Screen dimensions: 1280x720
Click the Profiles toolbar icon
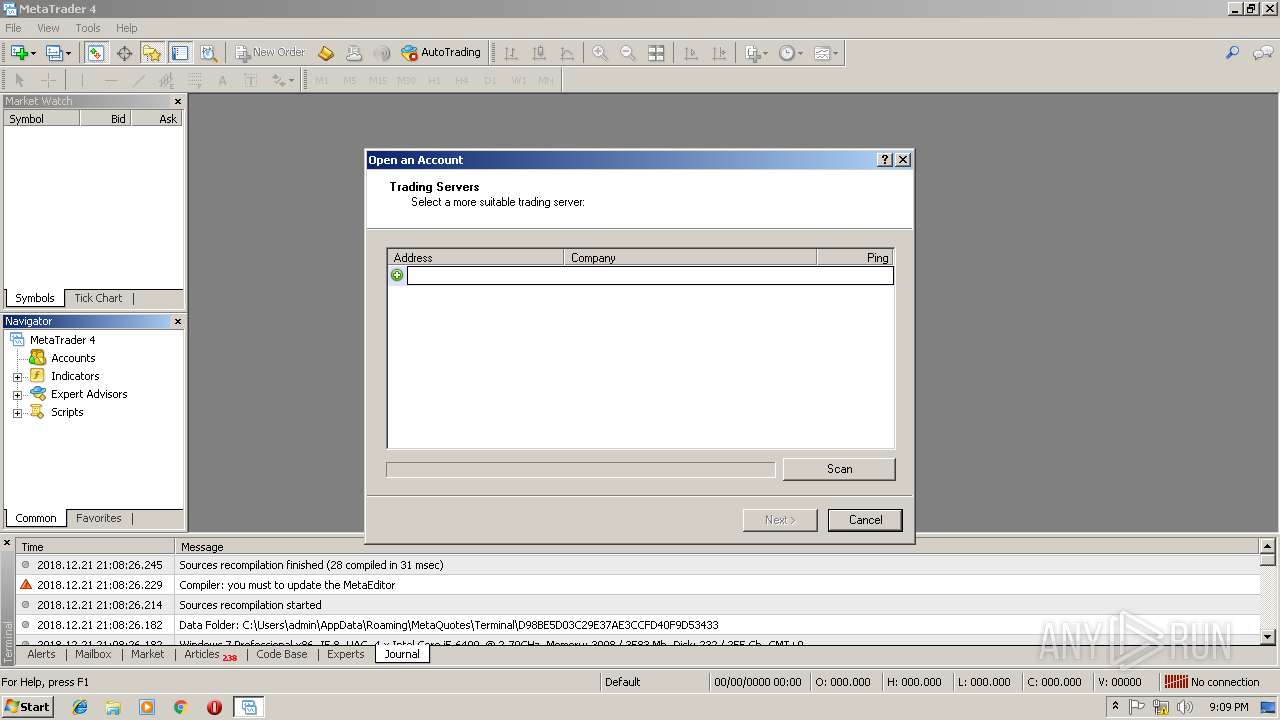pyautogui.click(x=54, y=53)
